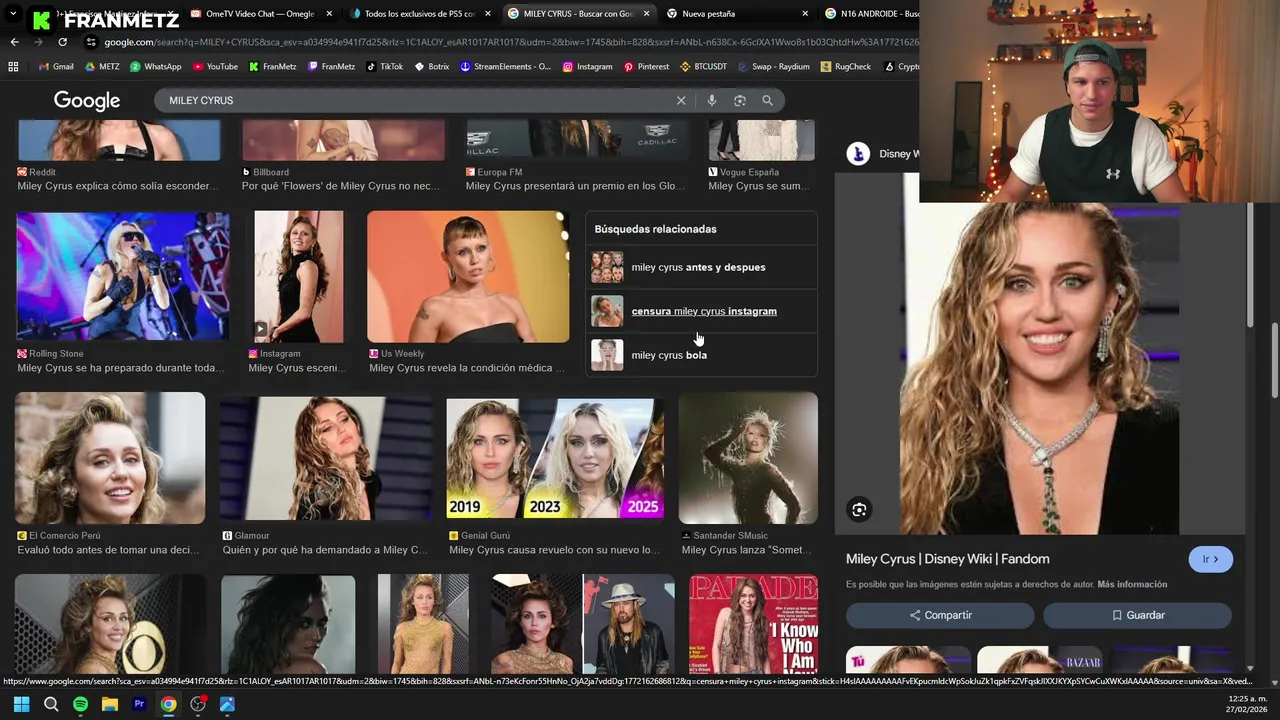Go back using browser back arrow

pos(14,42)
